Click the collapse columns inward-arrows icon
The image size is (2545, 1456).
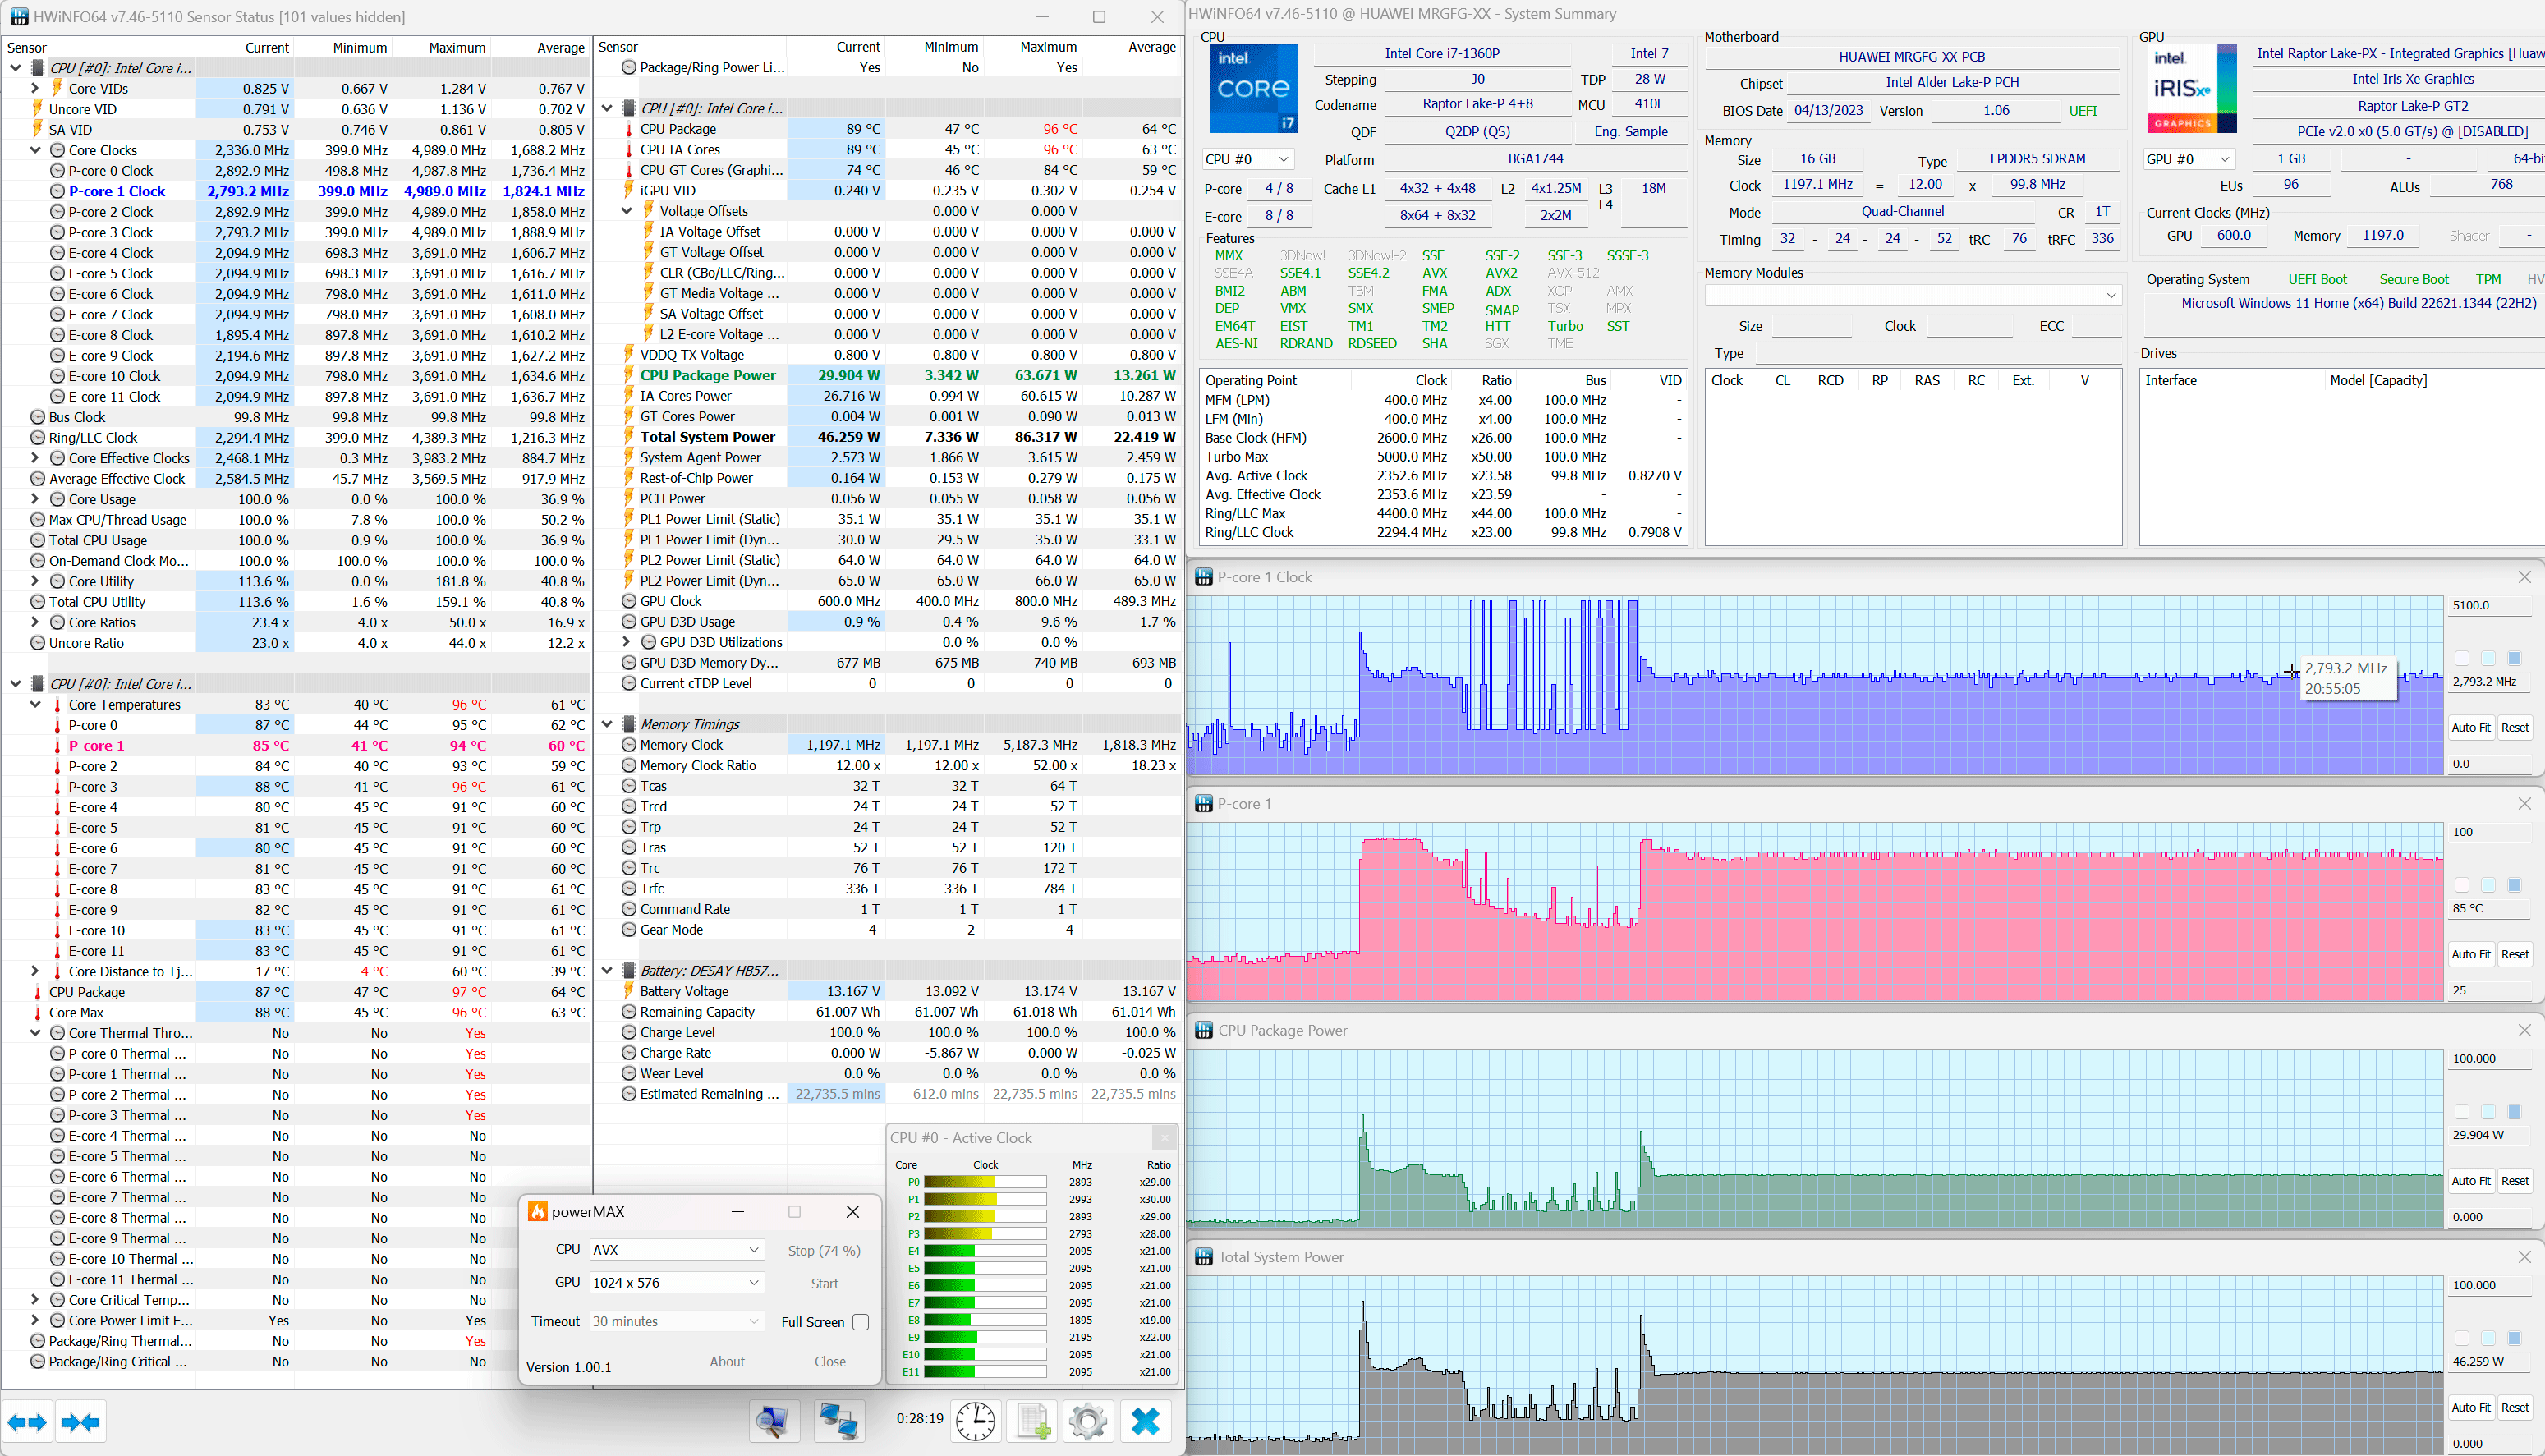[x=80, y=1422]
